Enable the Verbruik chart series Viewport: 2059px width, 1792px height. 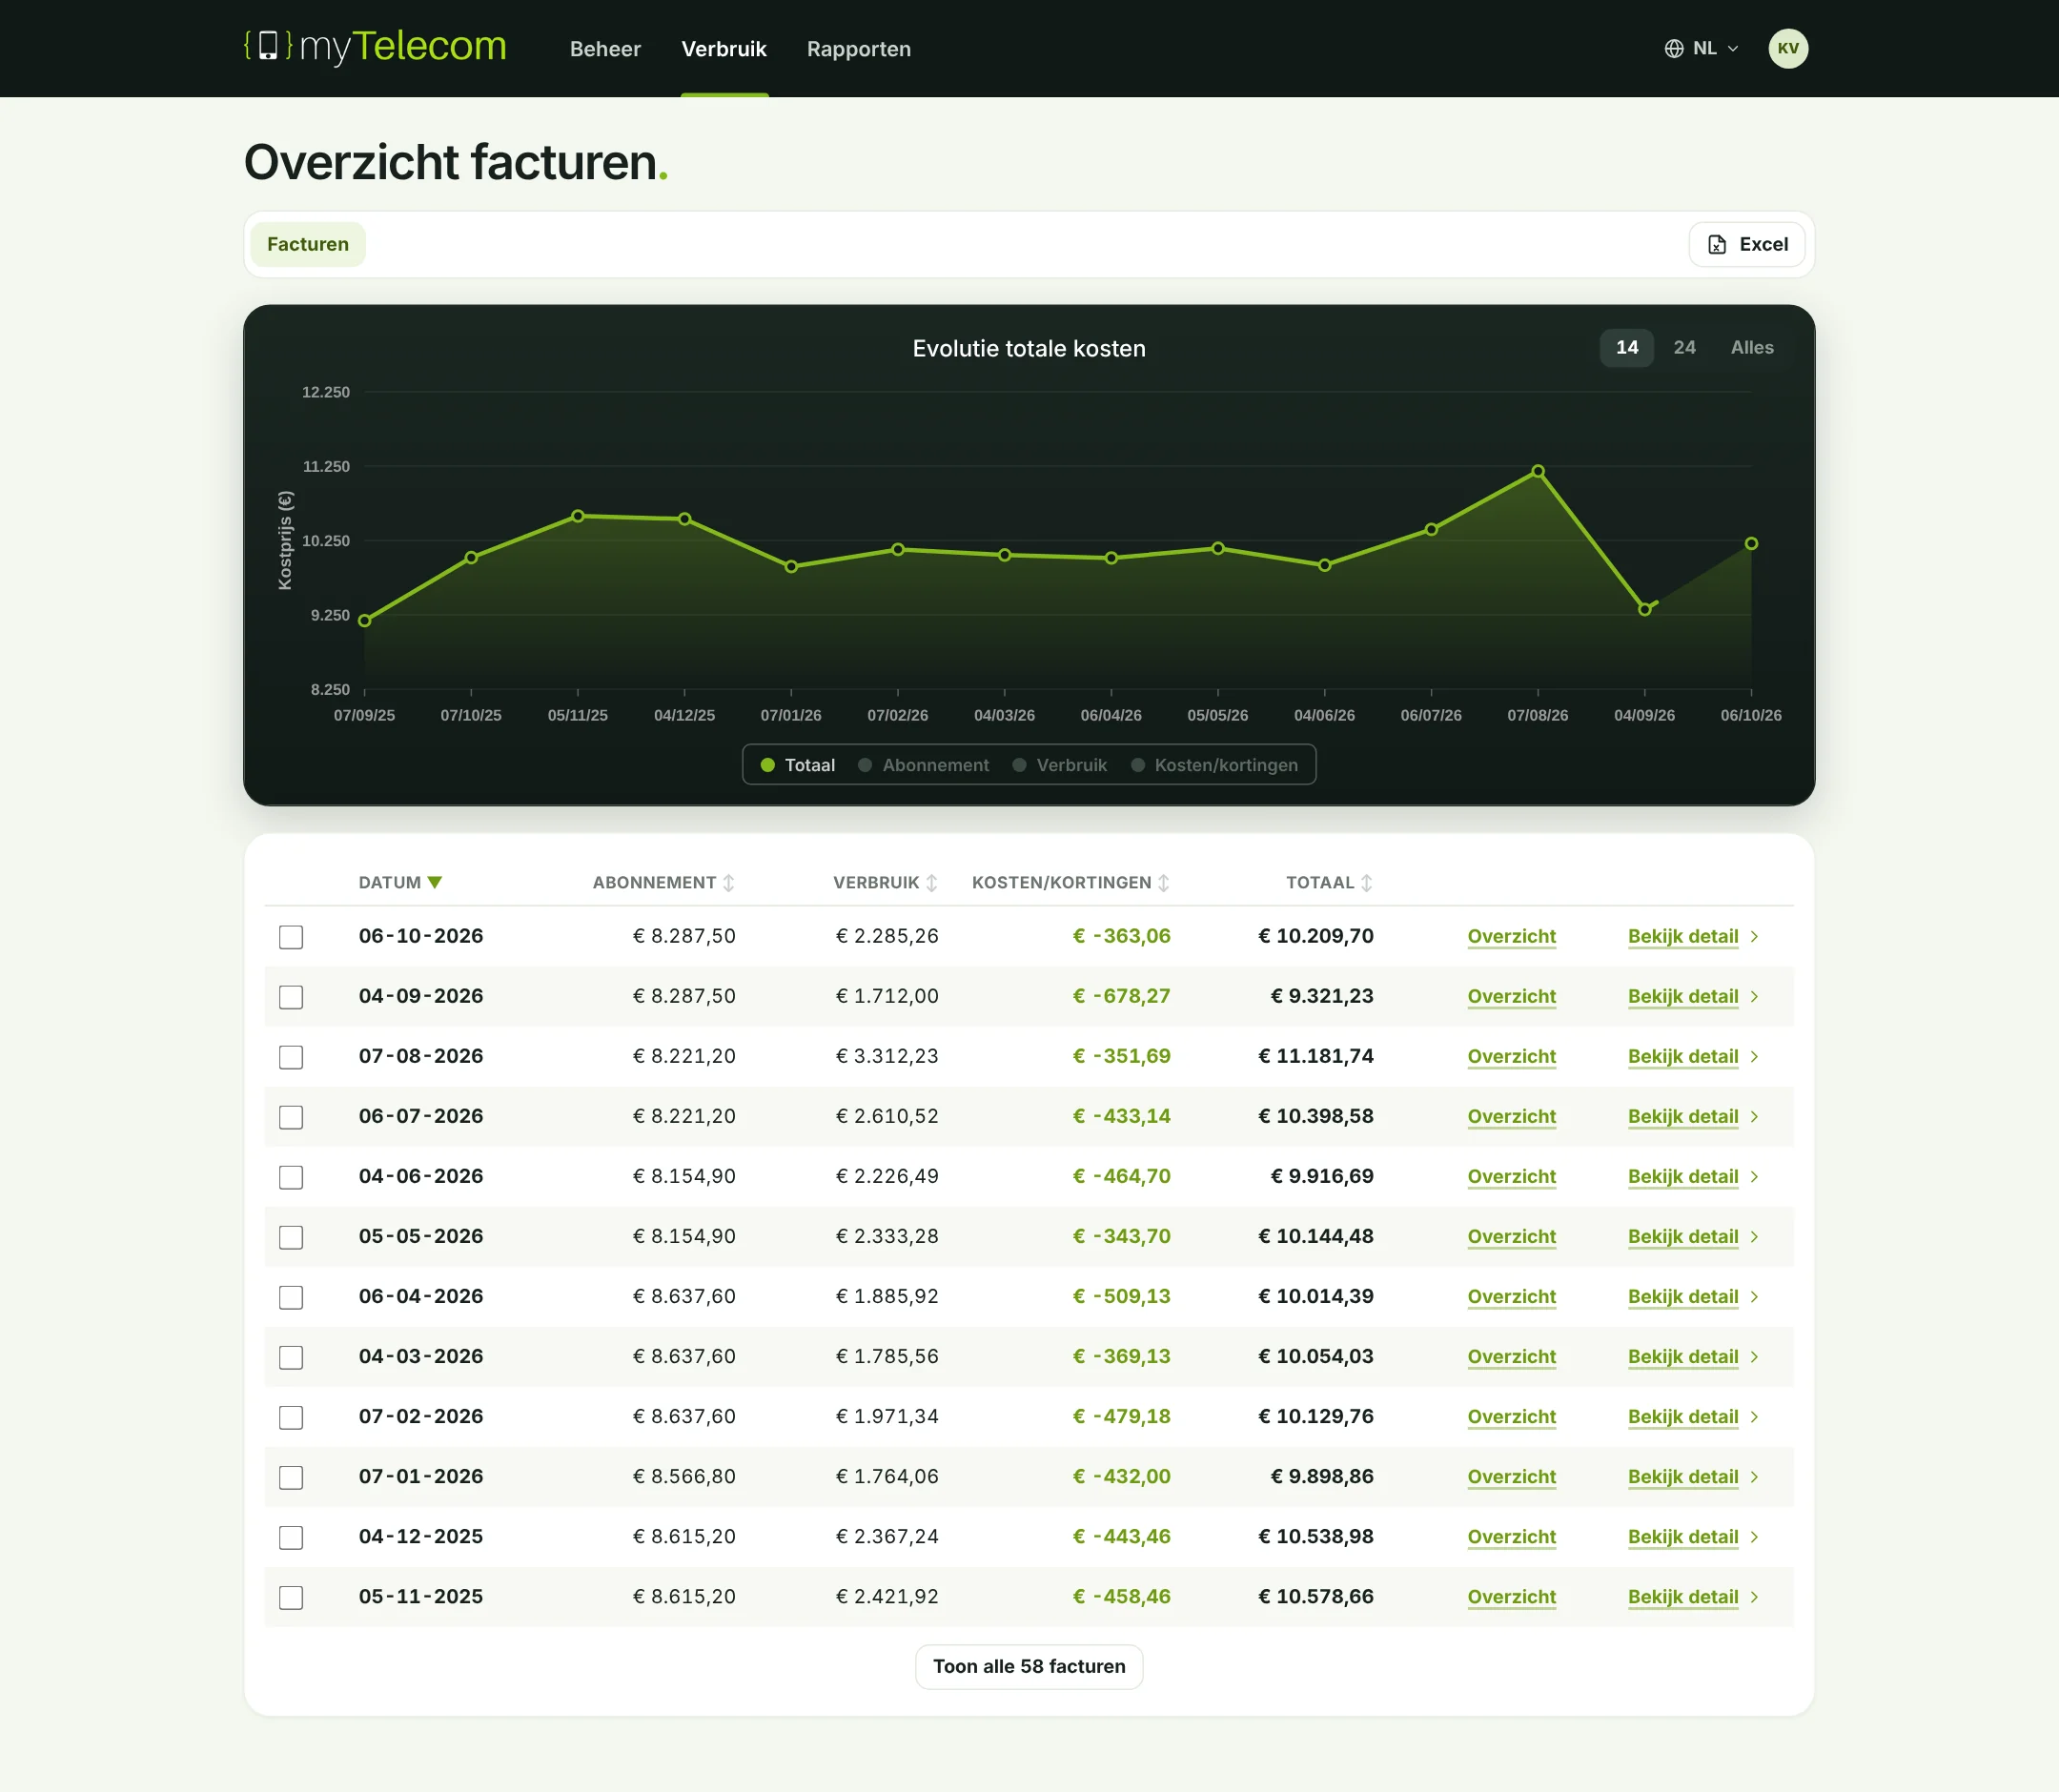[1059, 765]
